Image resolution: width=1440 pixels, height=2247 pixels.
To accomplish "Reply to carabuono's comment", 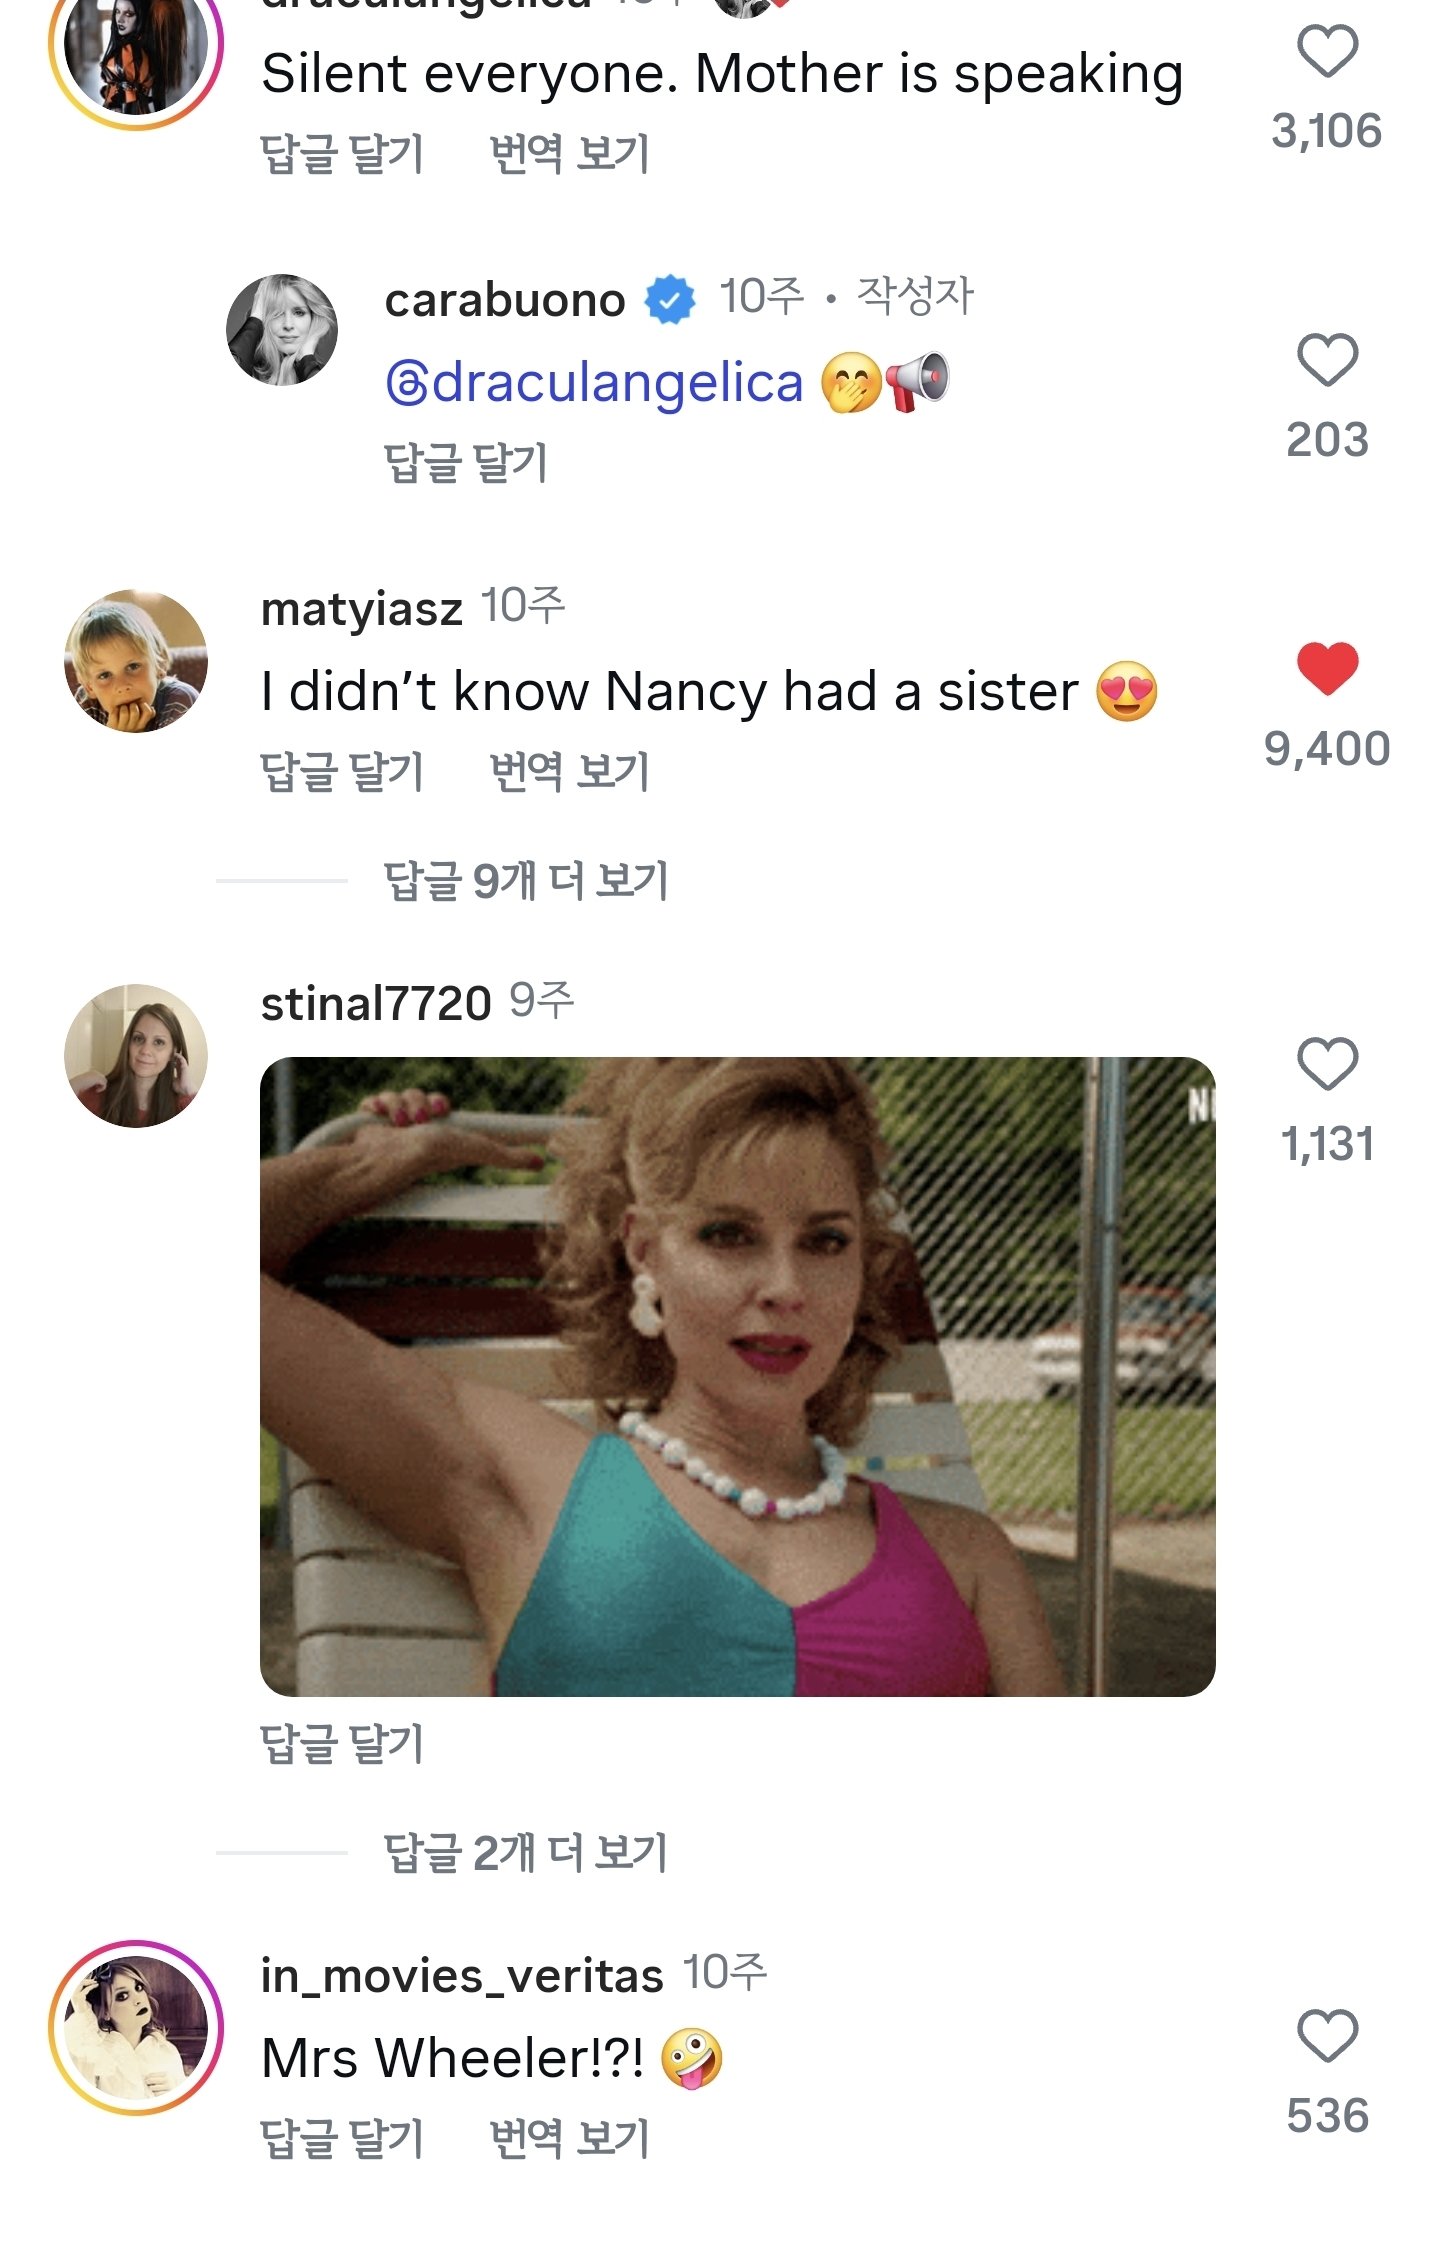I will click(466, 463).
